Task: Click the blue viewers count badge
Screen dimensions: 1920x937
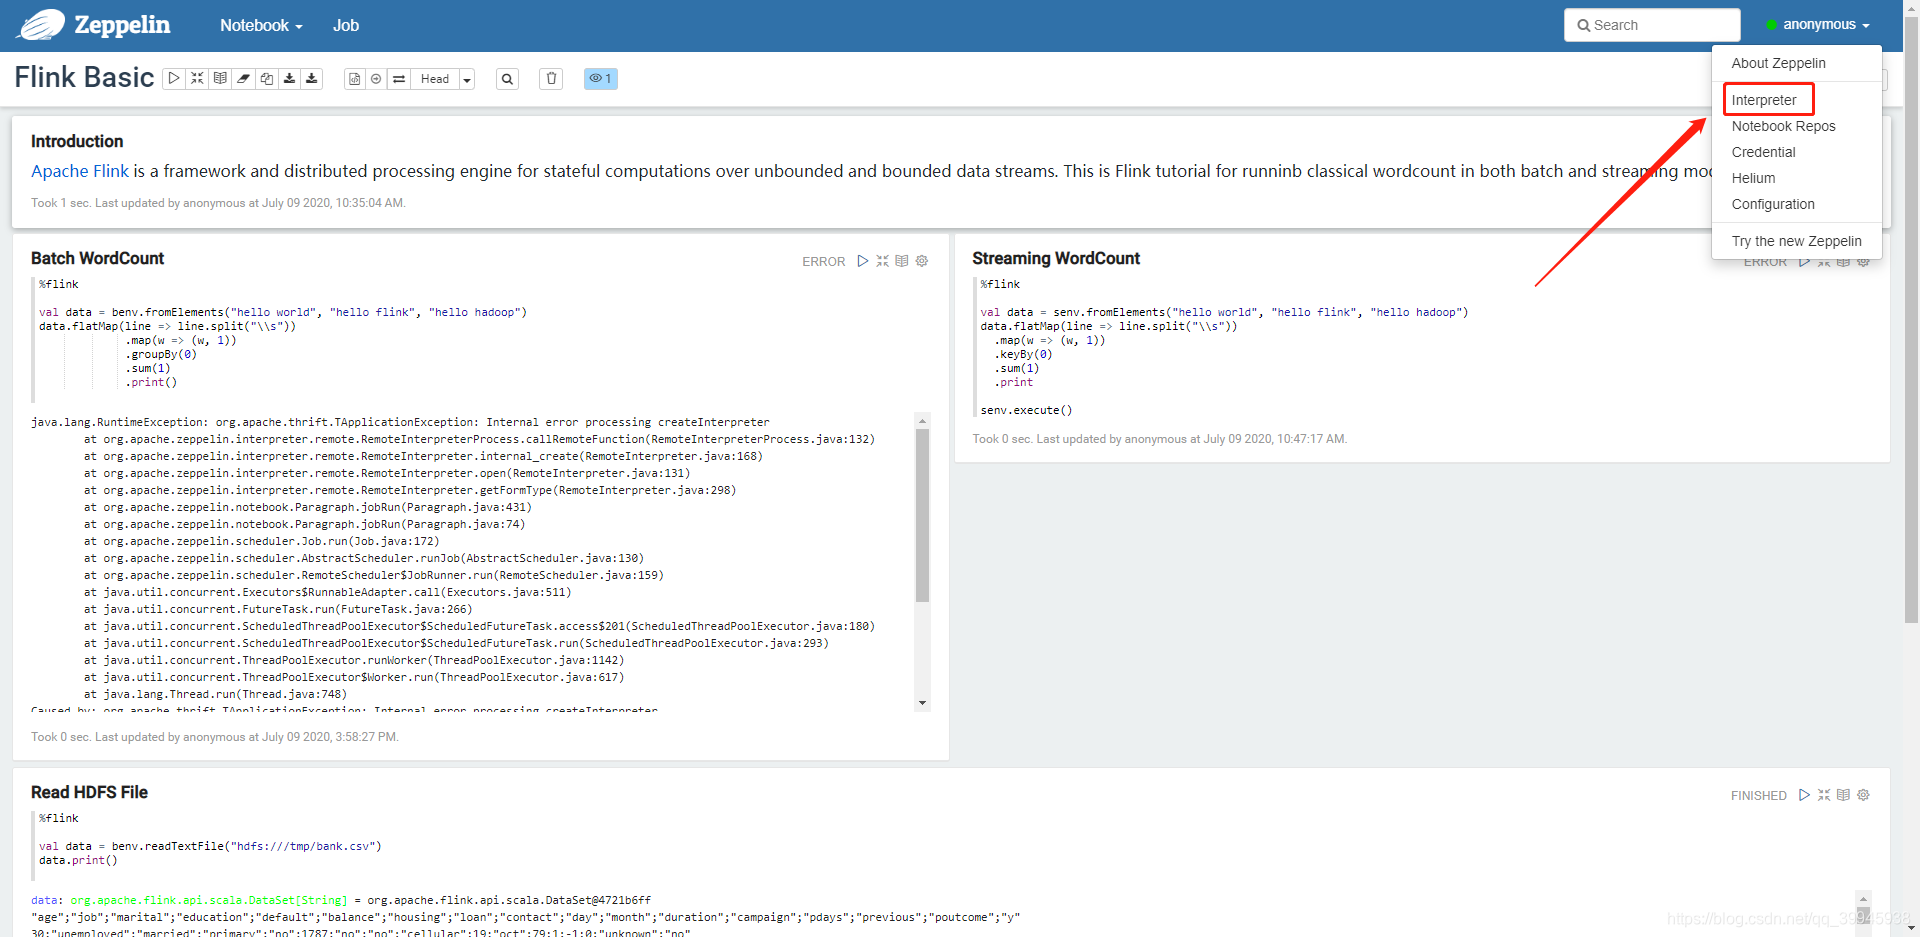Action: click(x=601, y=79)
